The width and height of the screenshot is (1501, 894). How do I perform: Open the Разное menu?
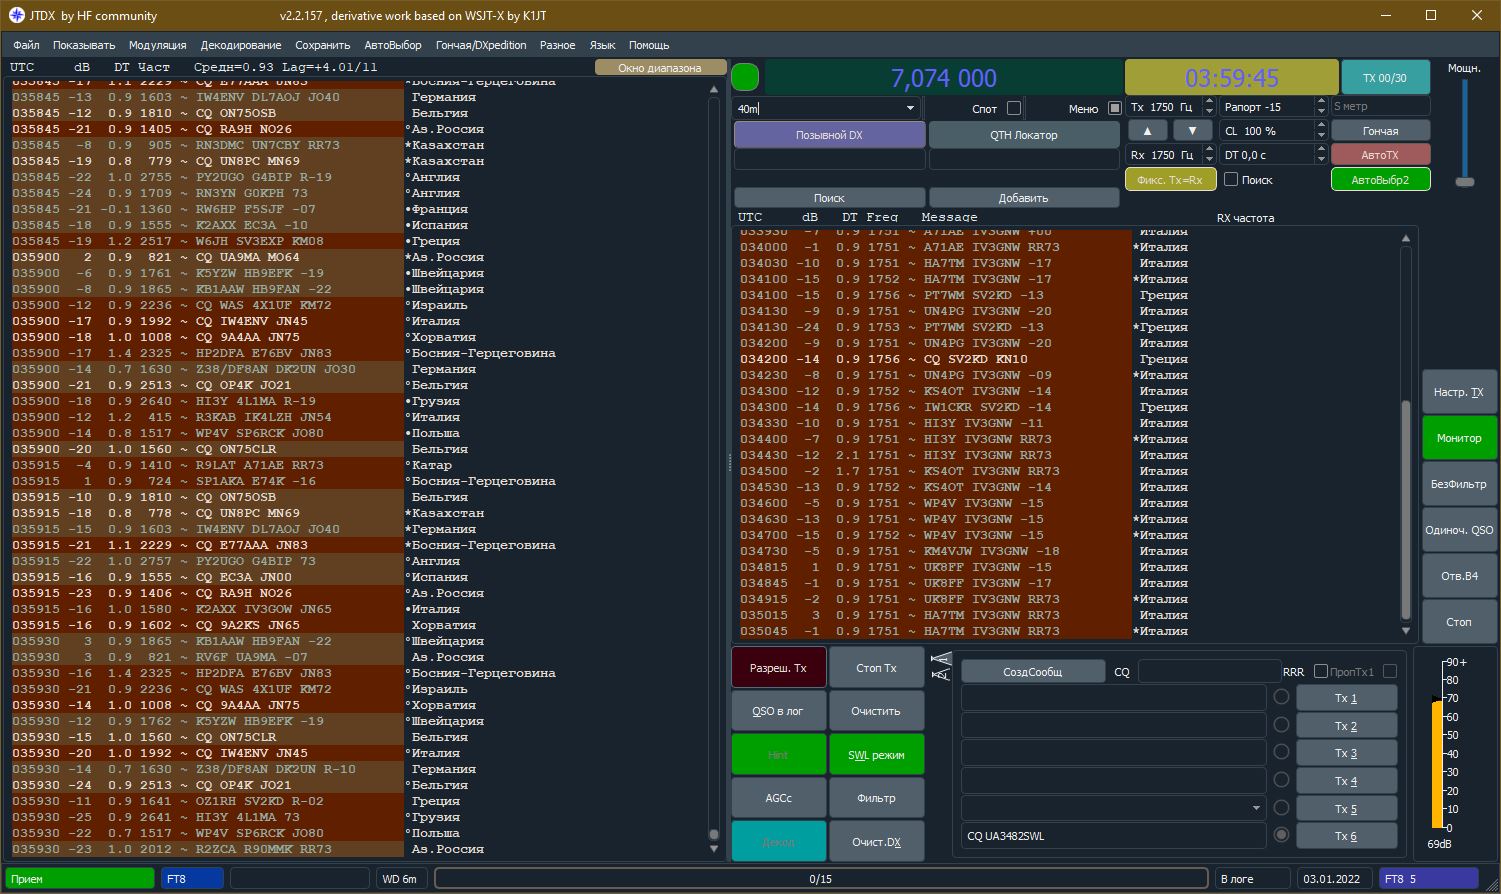(557, 45)
